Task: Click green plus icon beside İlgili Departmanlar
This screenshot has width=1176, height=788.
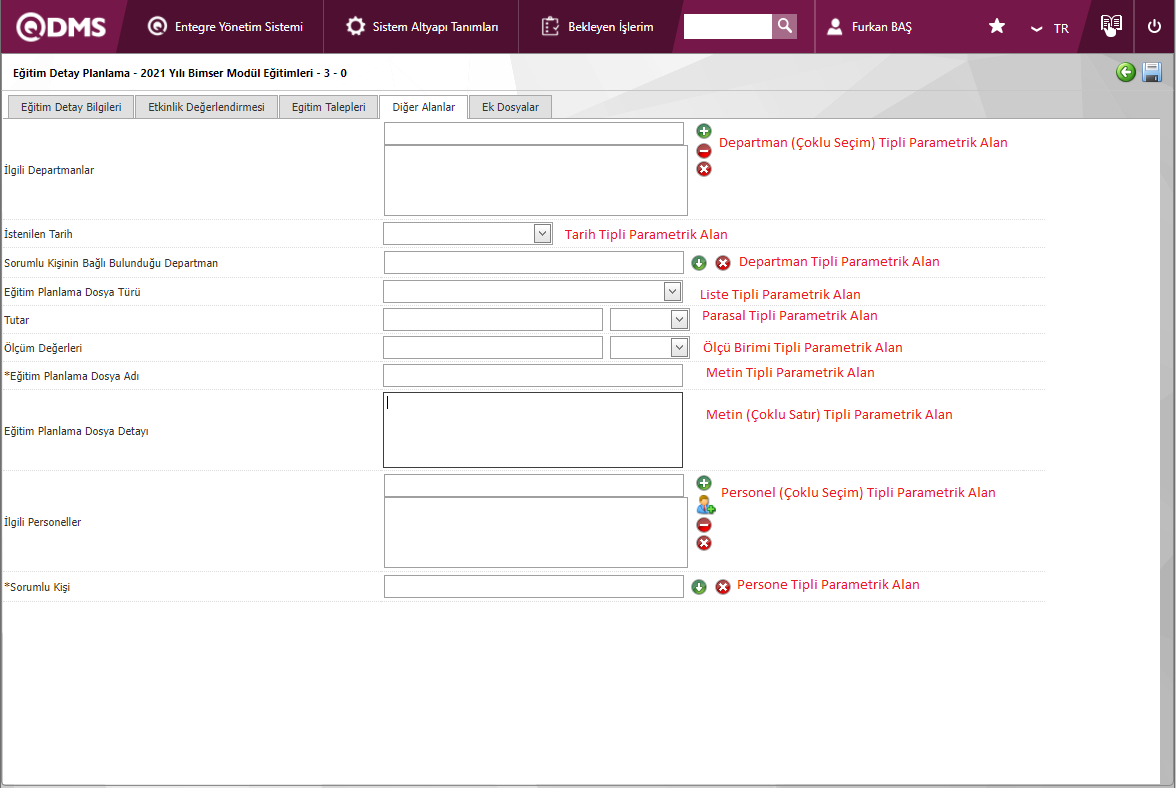Action: 704,131
